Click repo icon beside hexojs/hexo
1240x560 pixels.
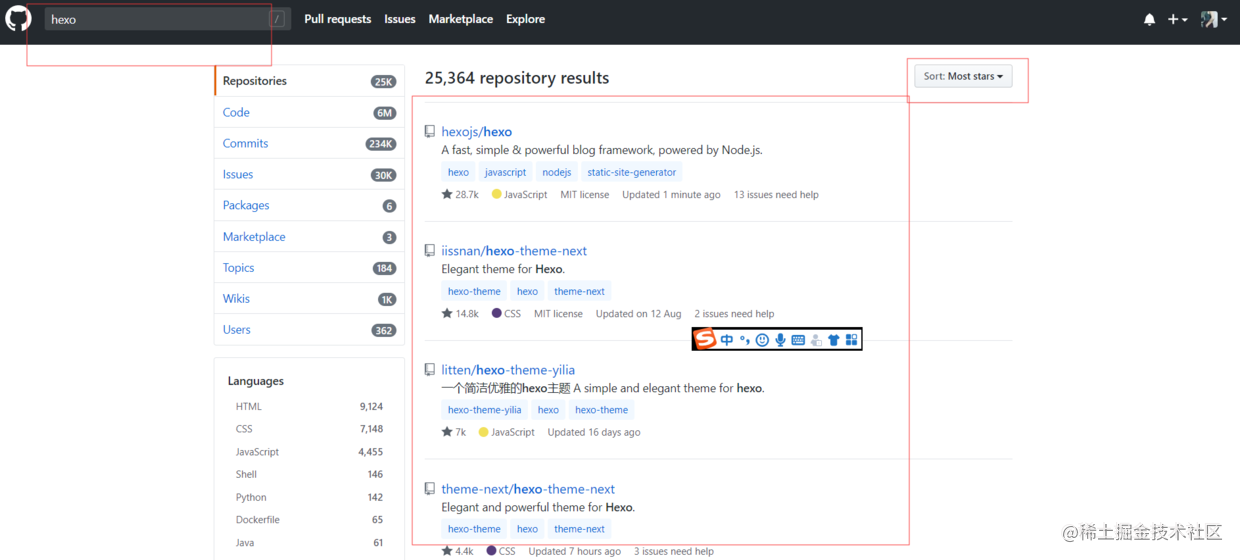point(430,132)
